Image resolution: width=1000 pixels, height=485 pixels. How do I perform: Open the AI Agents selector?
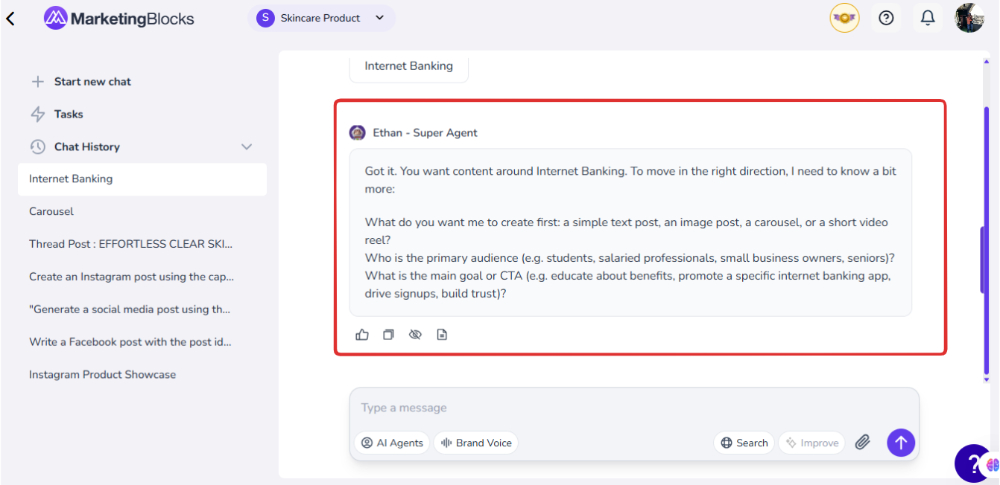(392, 443)
